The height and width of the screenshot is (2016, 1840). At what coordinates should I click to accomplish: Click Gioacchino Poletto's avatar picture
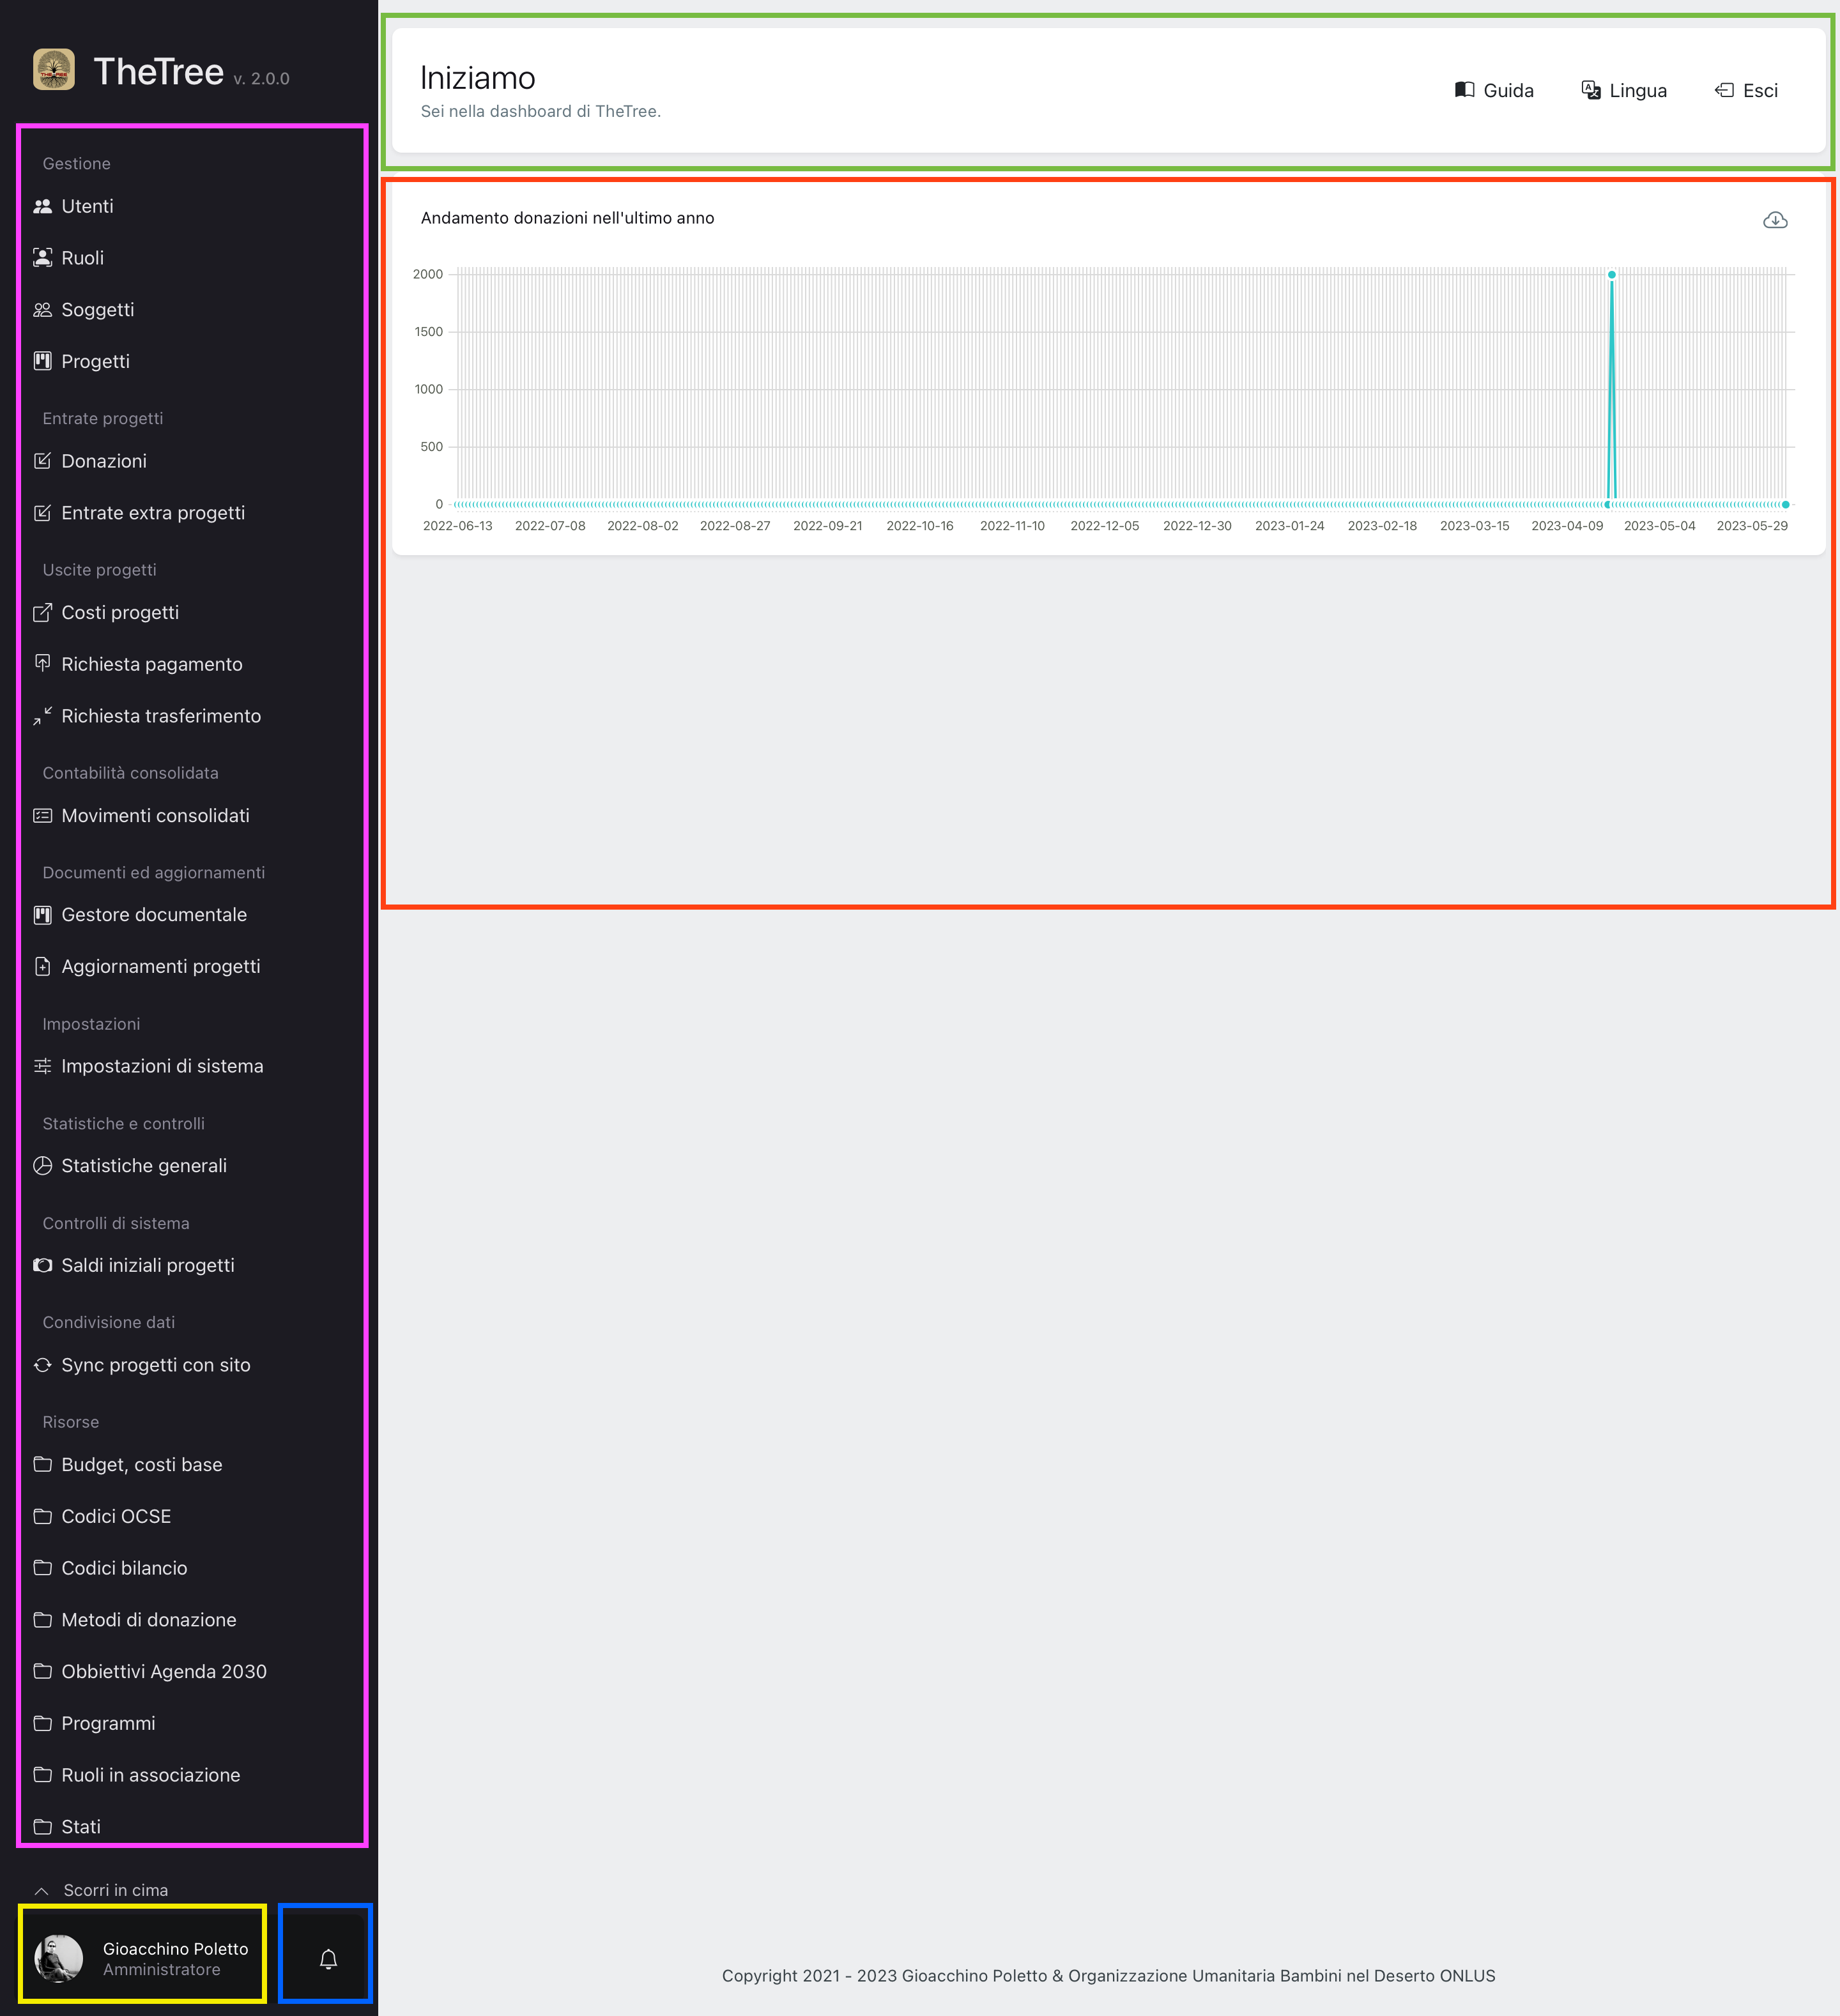(59, 1958)
